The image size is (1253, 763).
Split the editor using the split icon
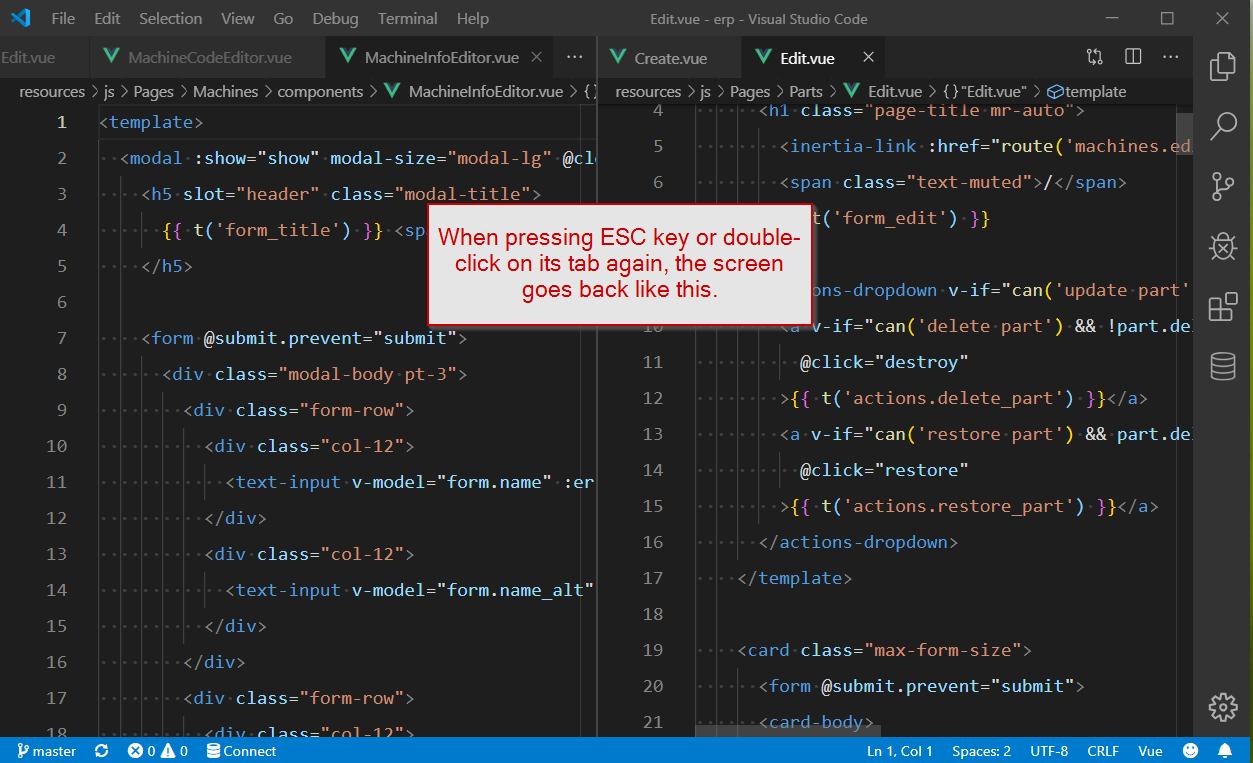[1132, 57]
